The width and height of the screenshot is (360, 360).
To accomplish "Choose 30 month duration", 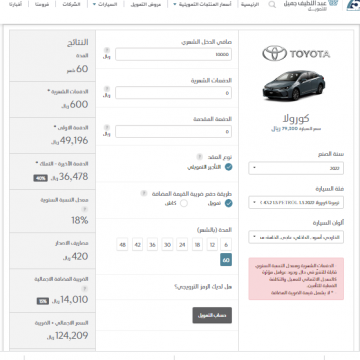I will click(x=167, y=245).
